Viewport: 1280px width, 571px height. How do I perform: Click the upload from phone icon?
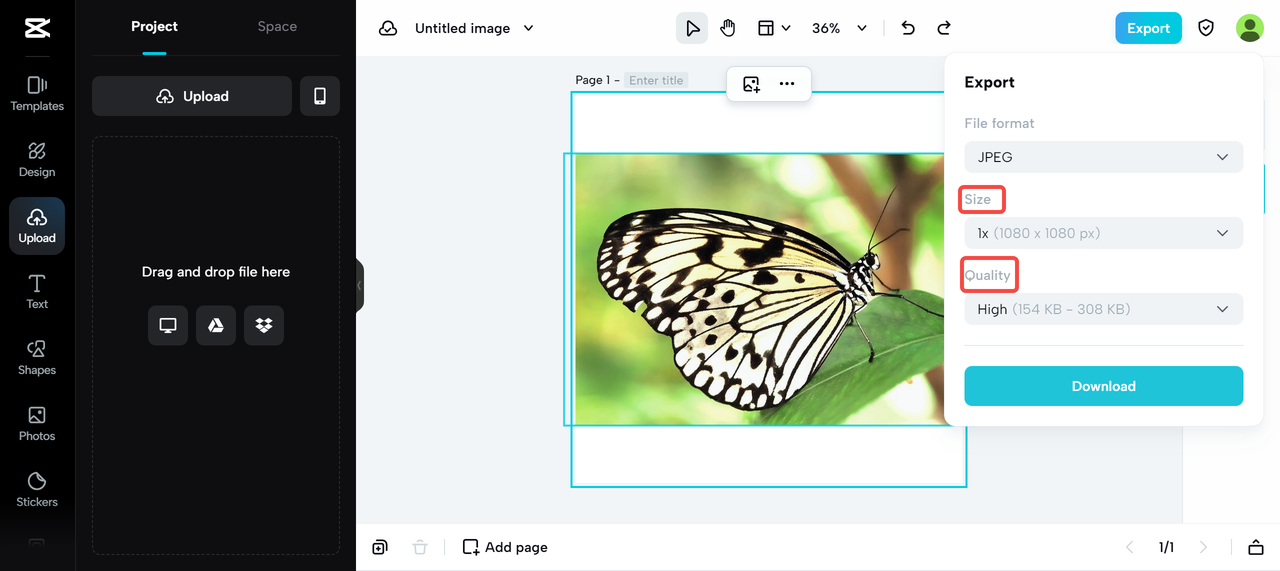(x=320, y=96)
